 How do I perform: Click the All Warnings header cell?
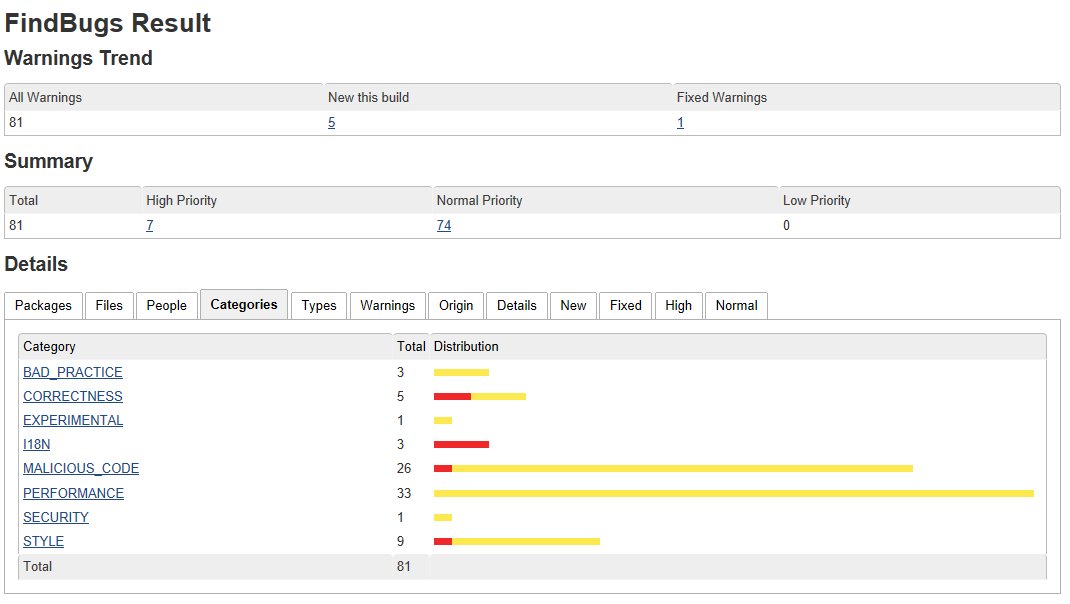(164, 98)
